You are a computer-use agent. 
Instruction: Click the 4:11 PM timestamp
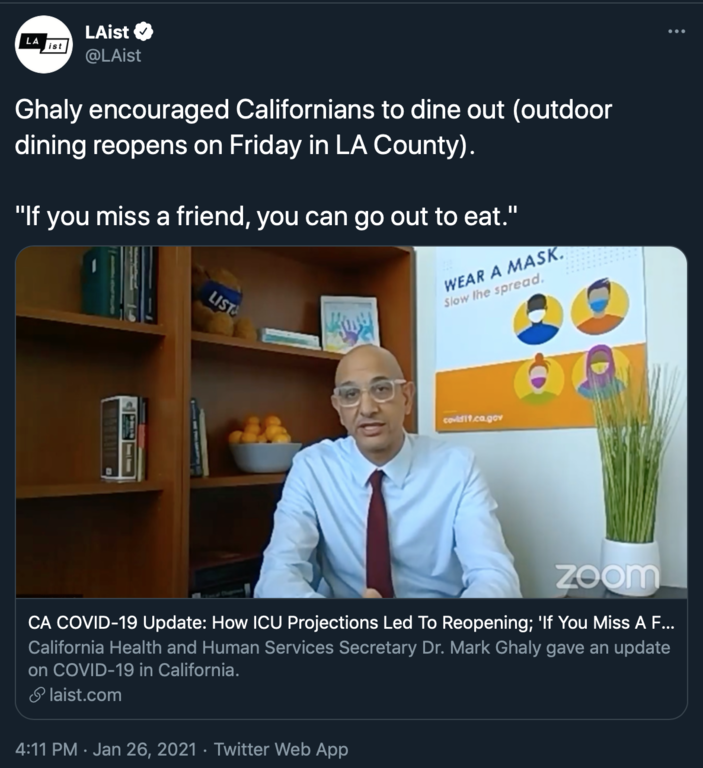pyautogui.click(x=47, y=749)
